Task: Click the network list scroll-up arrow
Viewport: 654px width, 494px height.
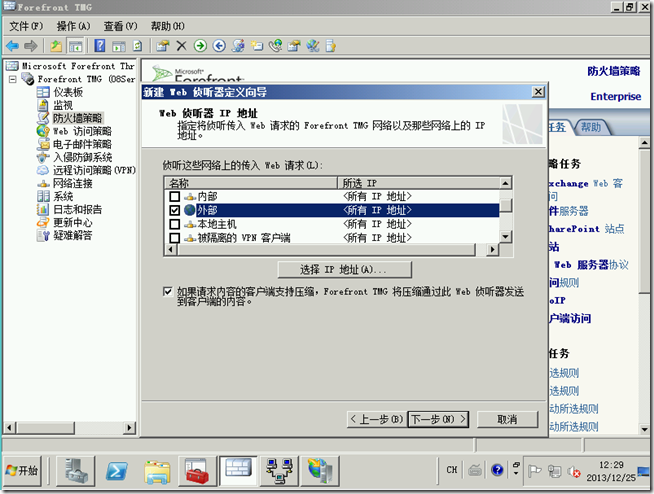Action: pos(505,183)
